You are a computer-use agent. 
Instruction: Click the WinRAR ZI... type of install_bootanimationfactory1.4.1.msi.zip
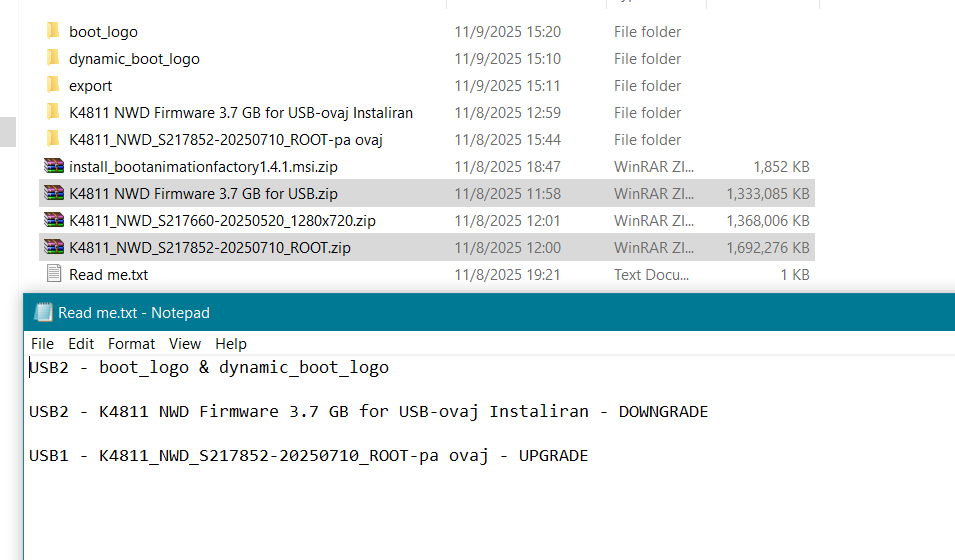(x=654, y=167)
